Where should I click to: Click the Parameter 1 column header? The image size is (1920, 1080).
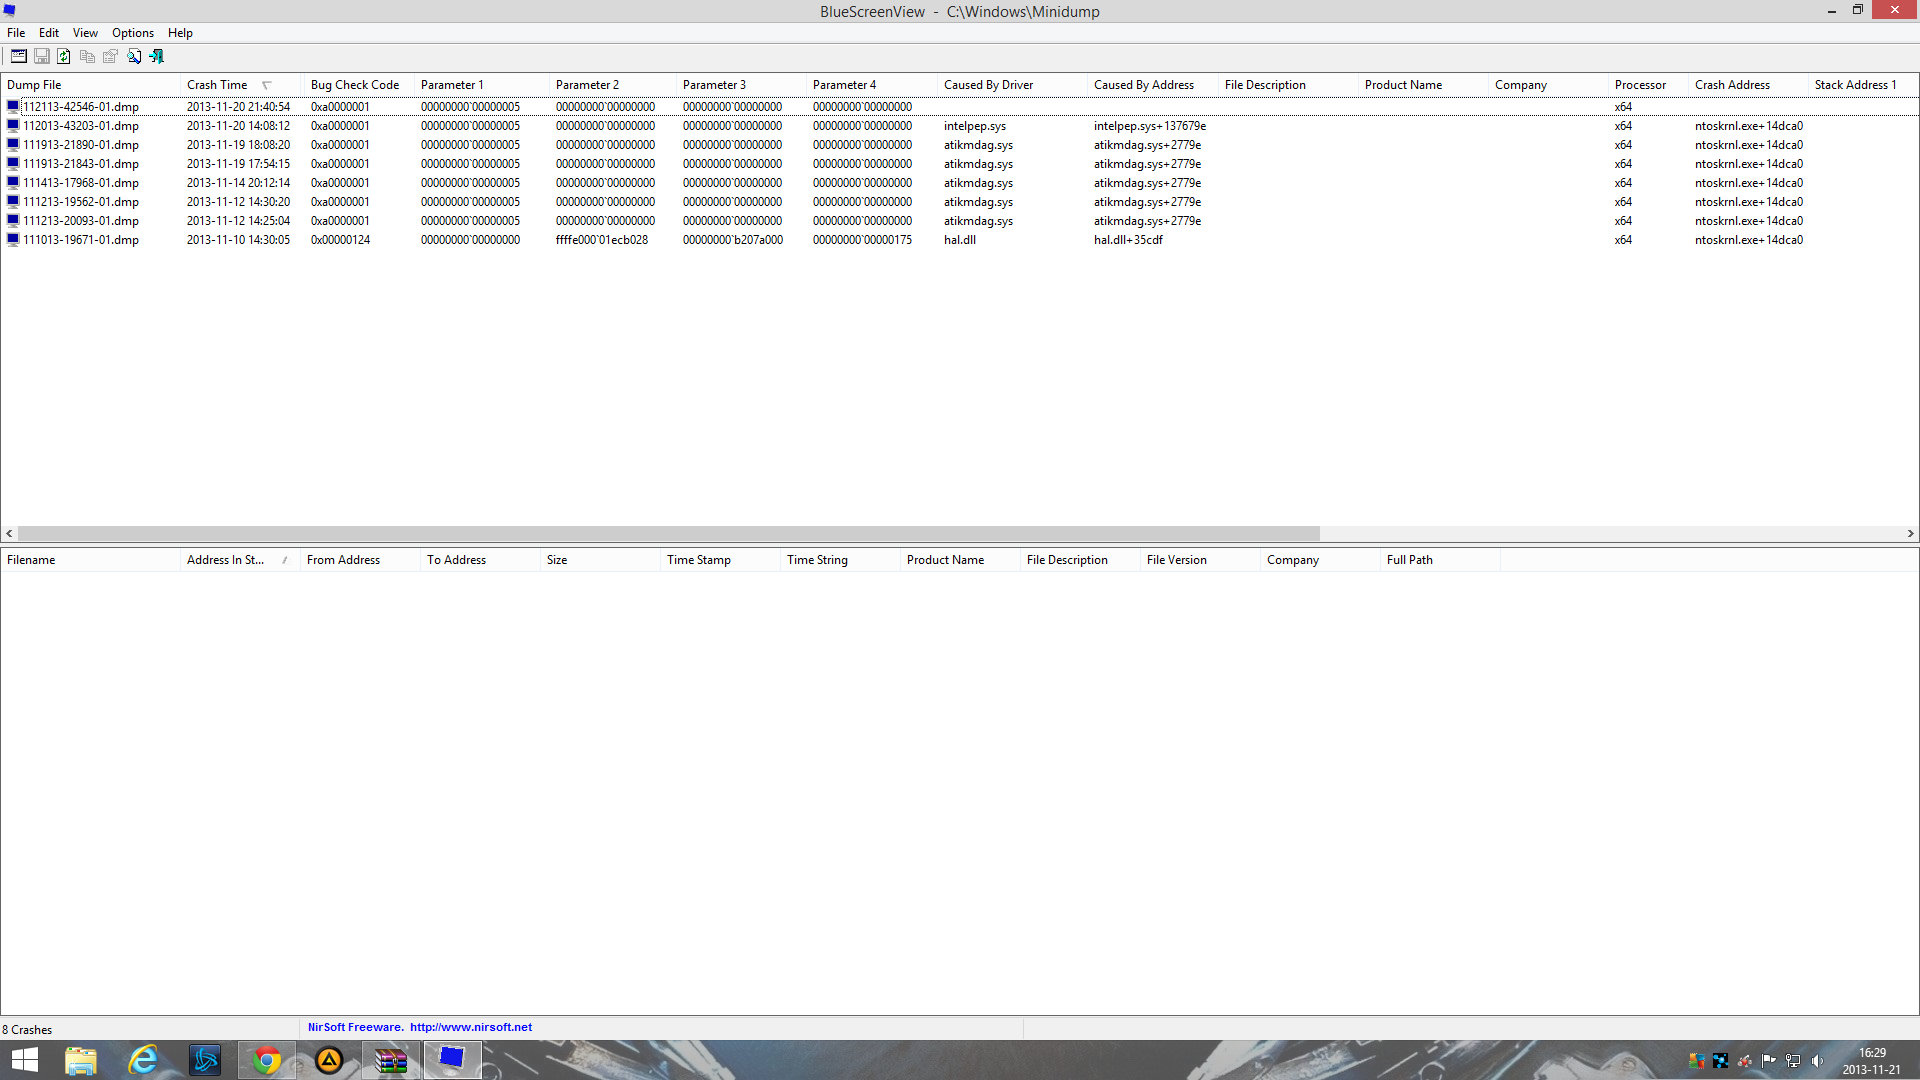(x=482, y=85)
